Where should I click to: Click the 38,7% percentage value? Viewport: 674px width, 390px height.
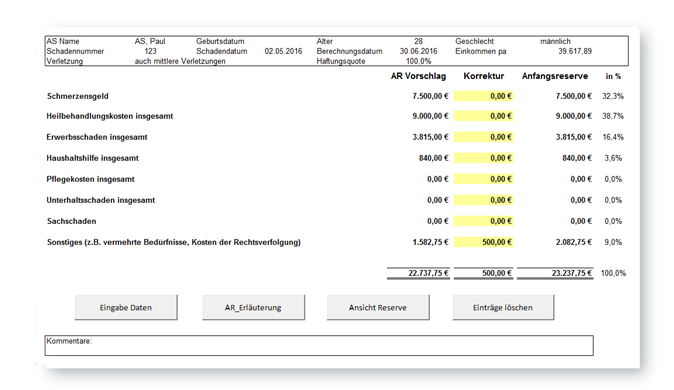(x=613, y=116)
